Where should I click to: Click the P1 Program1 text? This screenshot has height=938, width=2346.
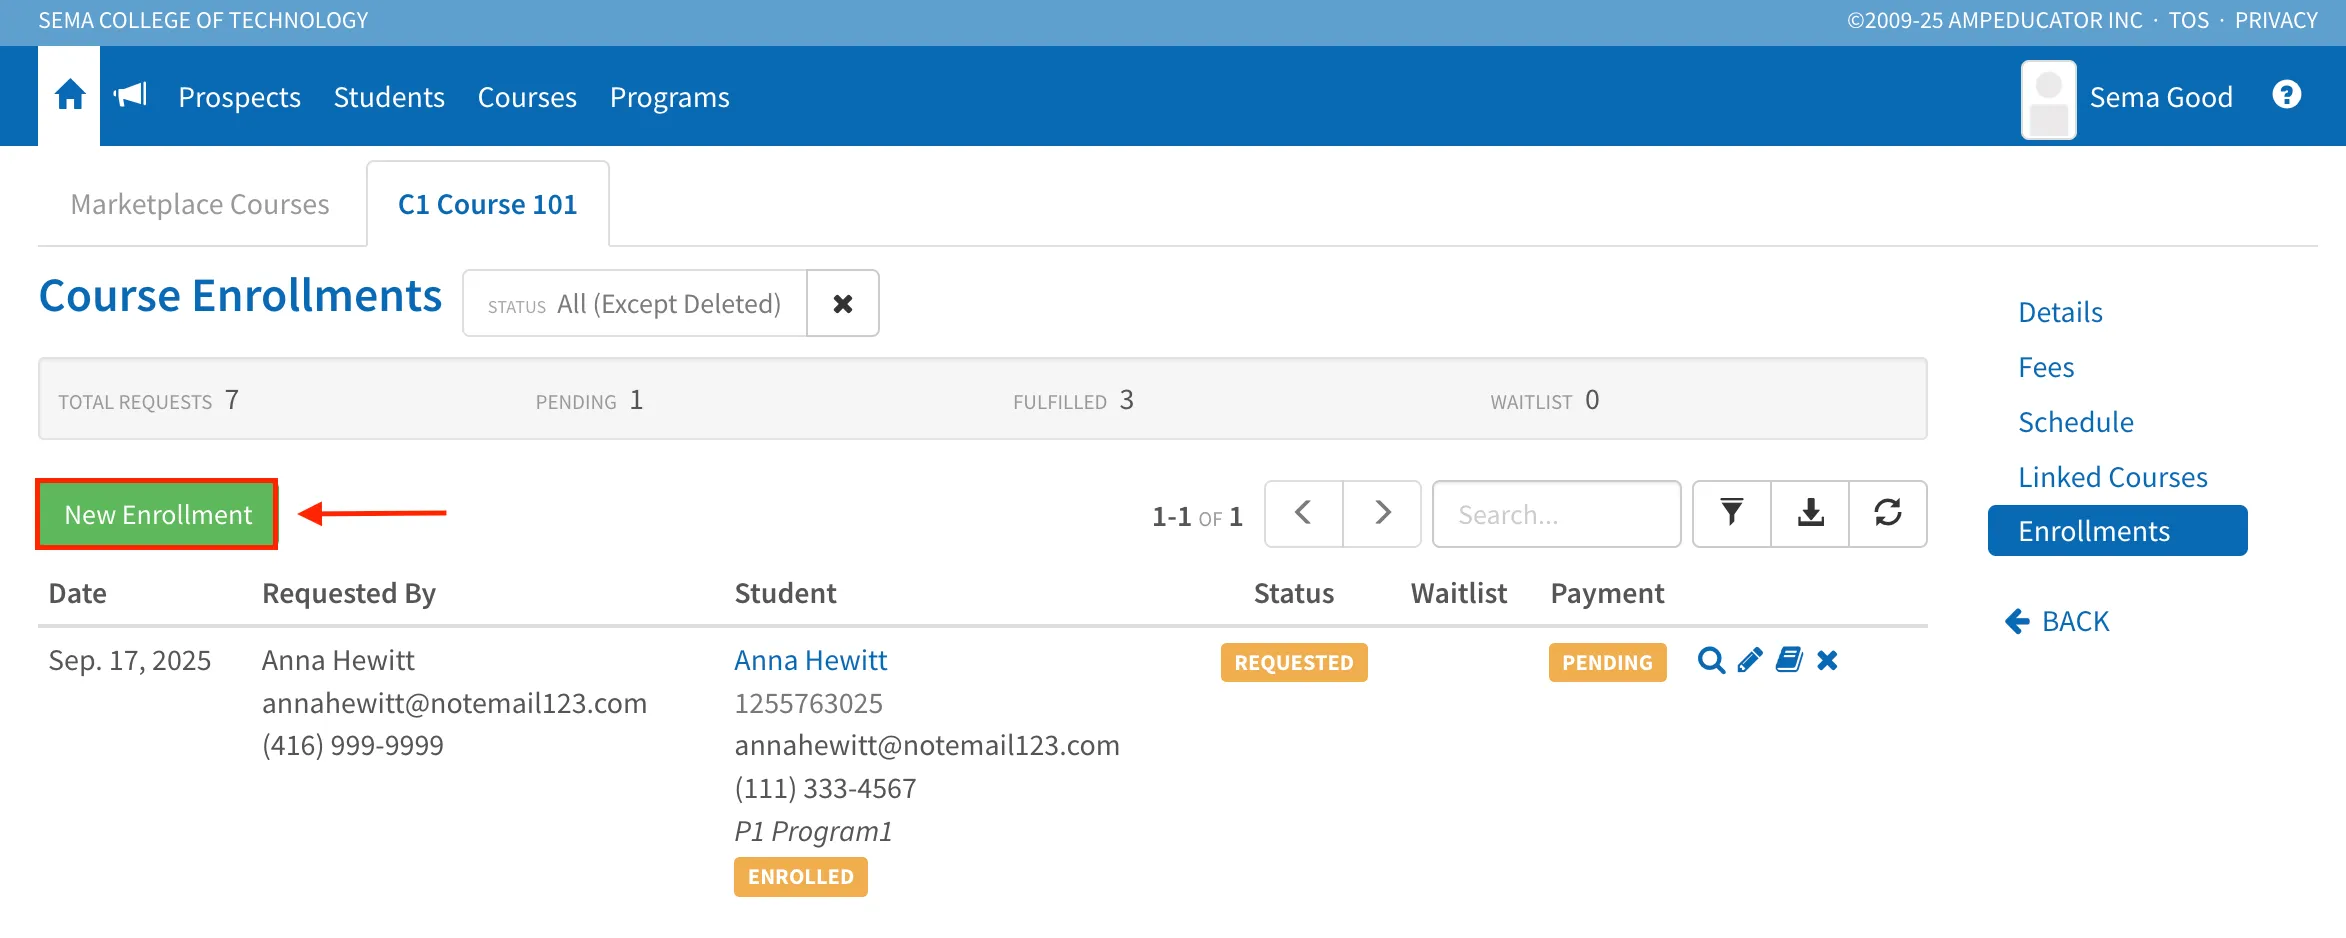coord(813,831)
